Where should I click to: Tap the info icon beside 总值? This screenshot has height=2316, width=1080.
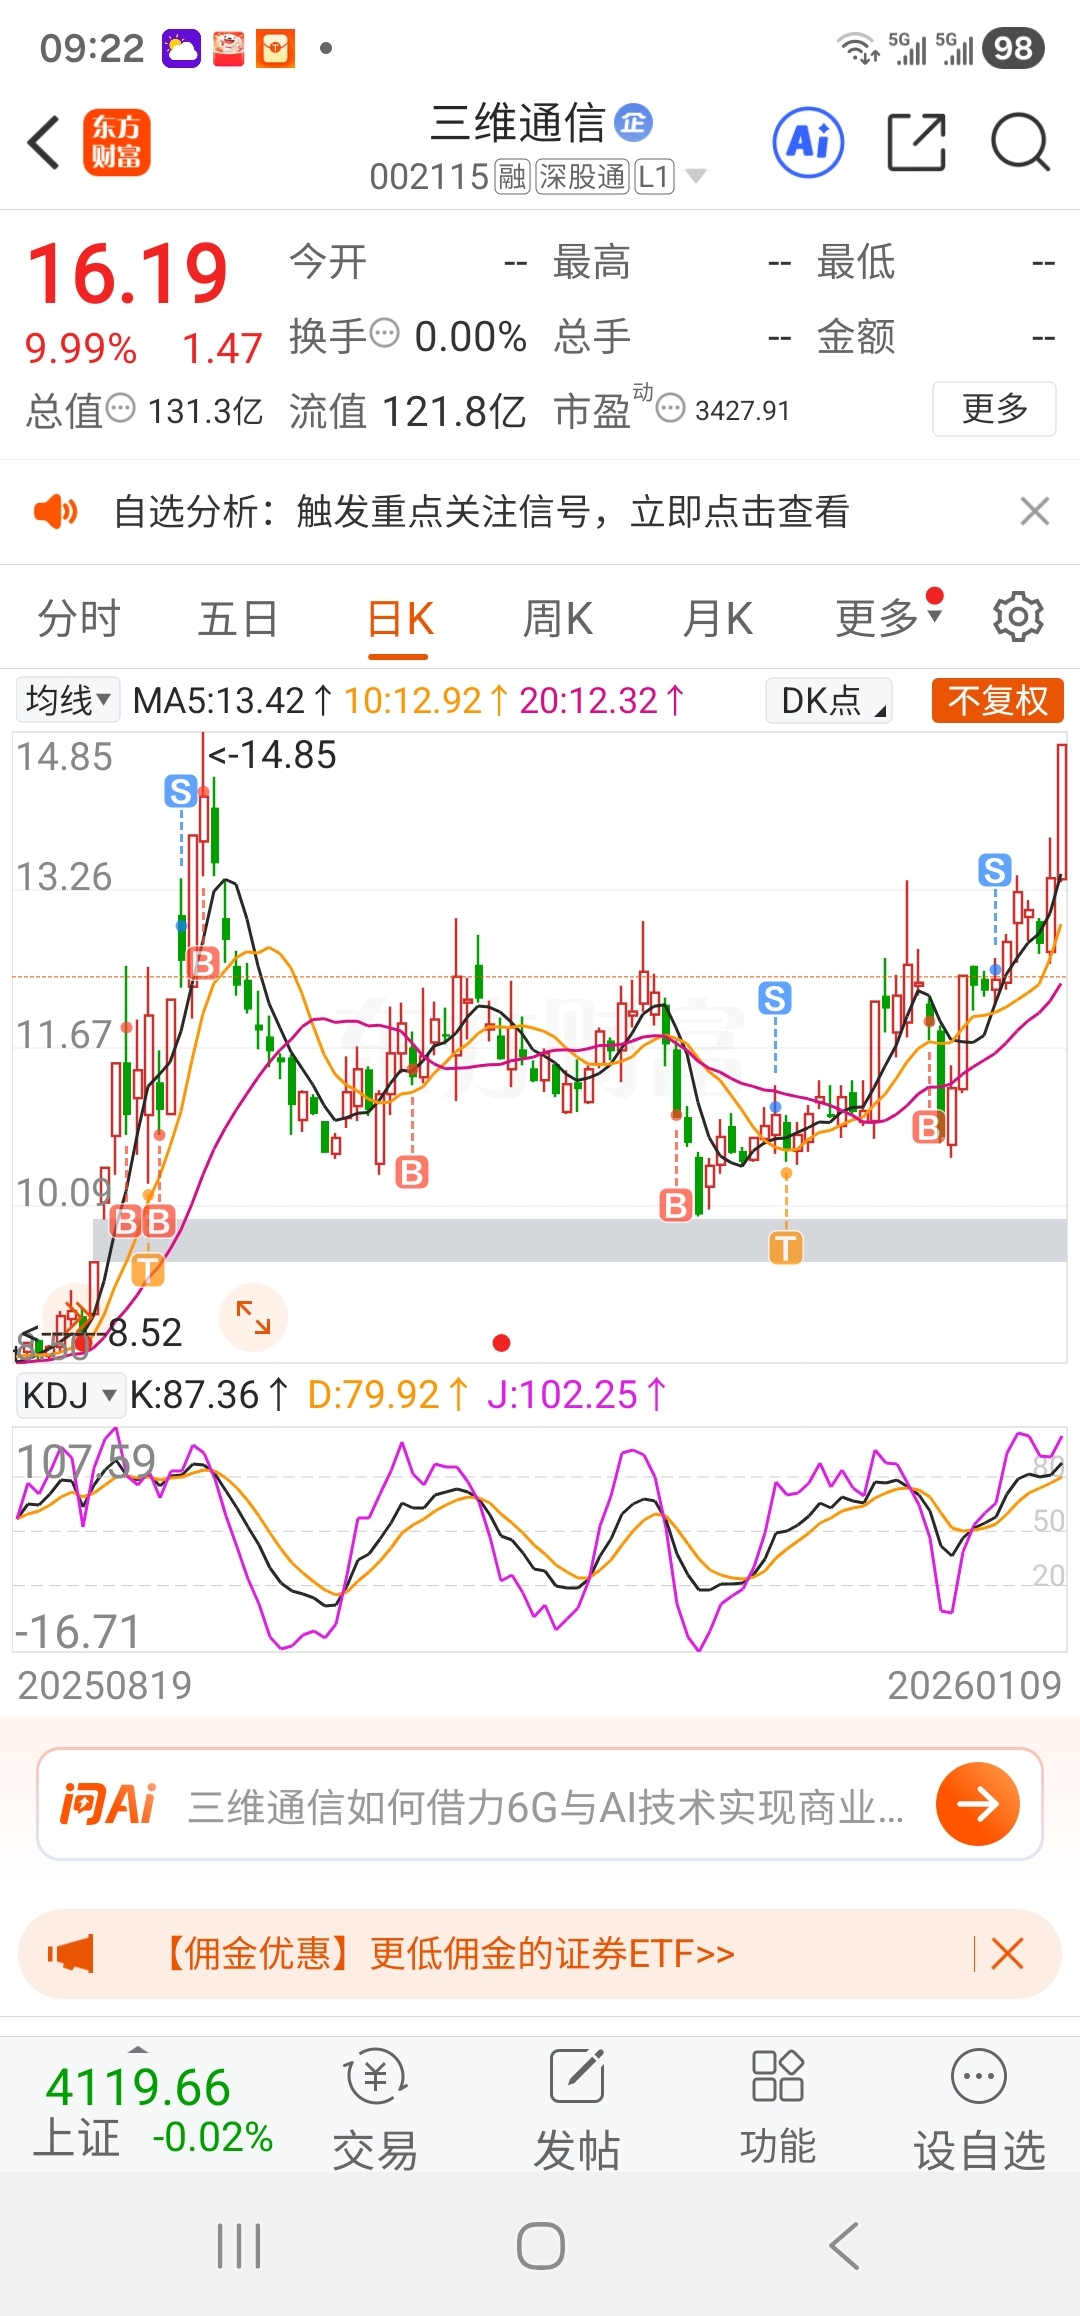point(120,408)
